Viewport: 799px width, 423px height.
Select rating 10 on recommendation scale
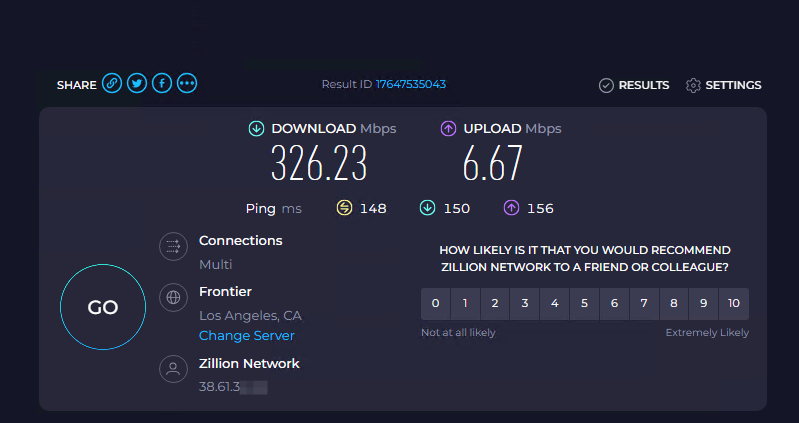tap(734, 304)
